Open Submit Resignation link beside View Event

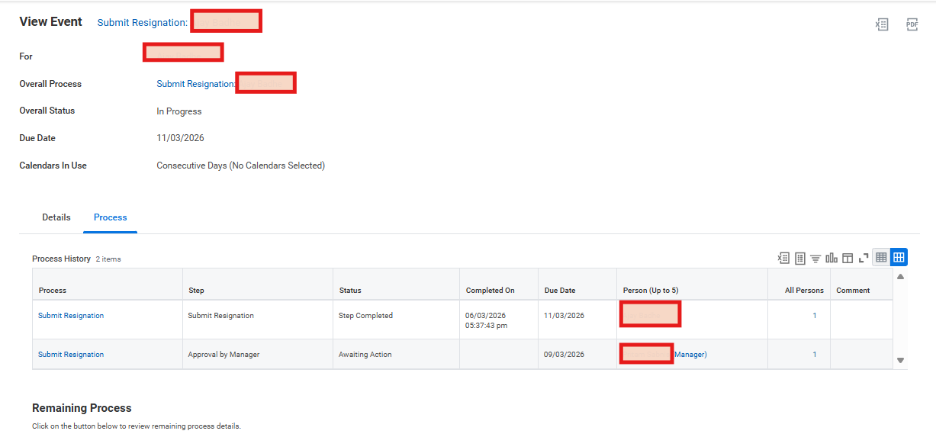click(142, 22)
